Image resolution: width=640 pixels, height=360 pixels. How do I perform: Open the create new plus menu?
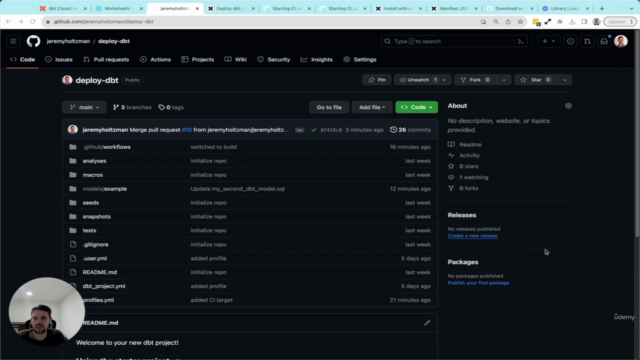click(548, 41)
